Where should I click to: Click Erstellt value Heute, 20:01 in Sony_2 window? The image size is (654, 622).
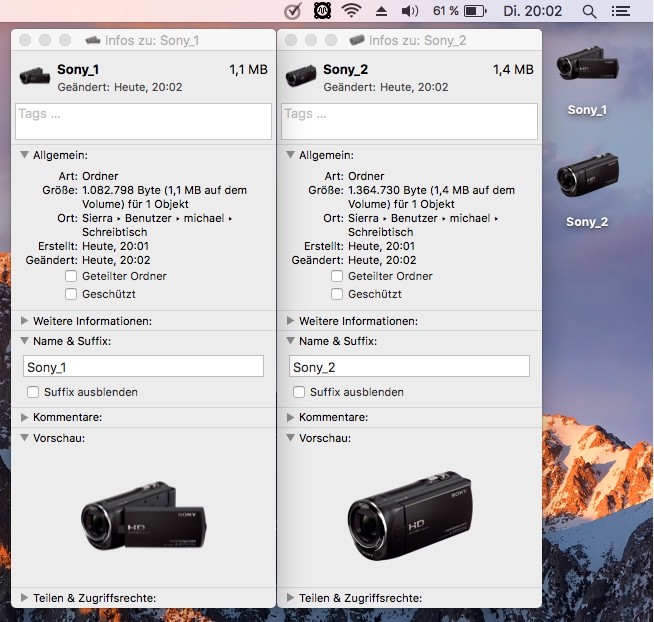382,246
